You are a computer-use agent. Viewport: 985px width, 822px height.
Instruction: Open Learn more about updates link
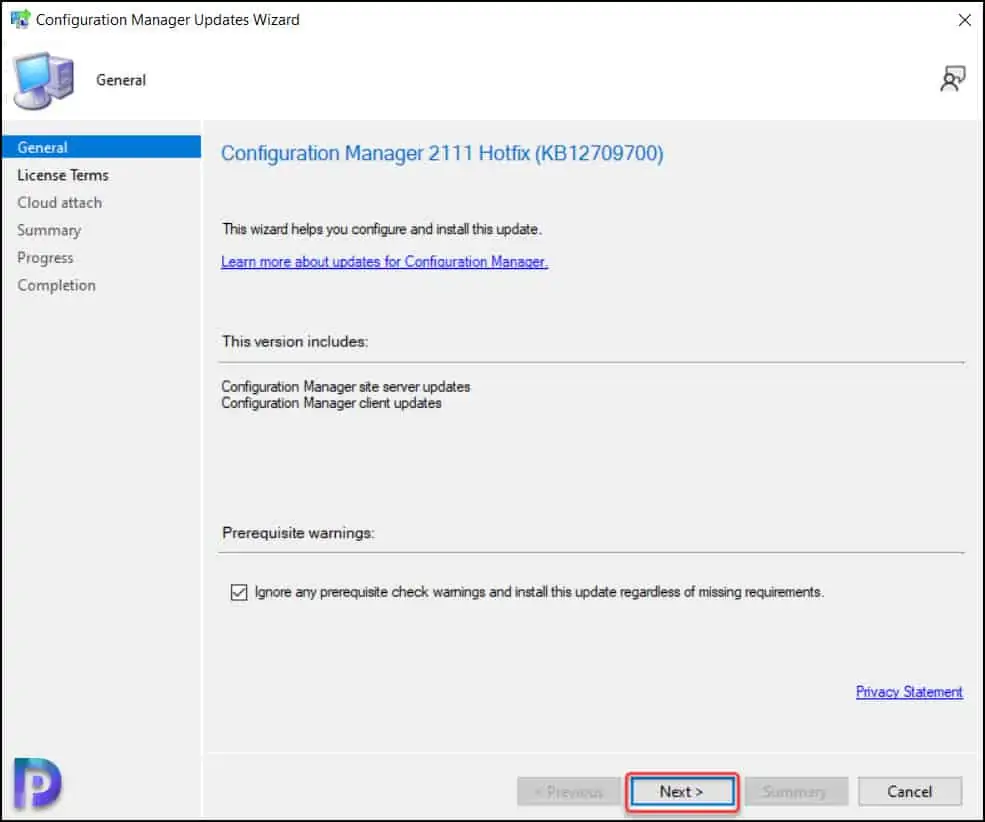click(x=384, y=262)
